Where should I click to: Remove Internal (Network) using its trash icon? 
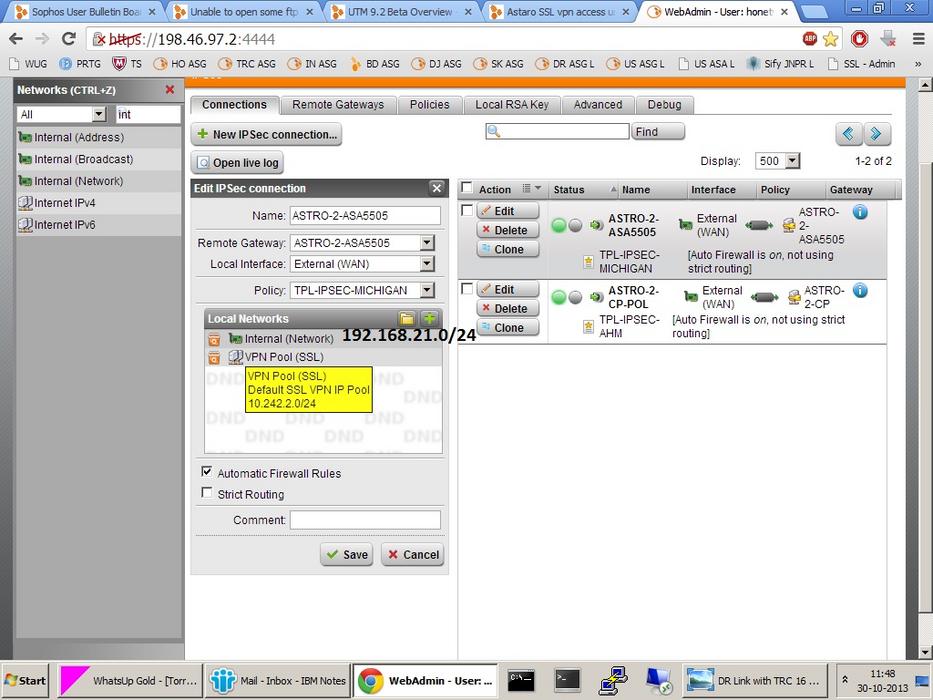coord(214,339)
